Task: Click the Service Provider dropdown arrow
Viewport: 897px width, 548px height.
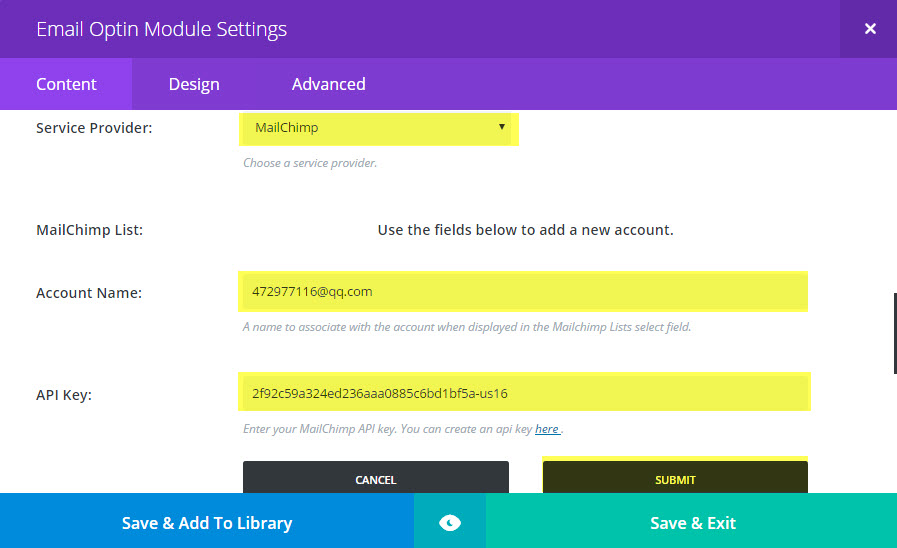Action: 502,127
